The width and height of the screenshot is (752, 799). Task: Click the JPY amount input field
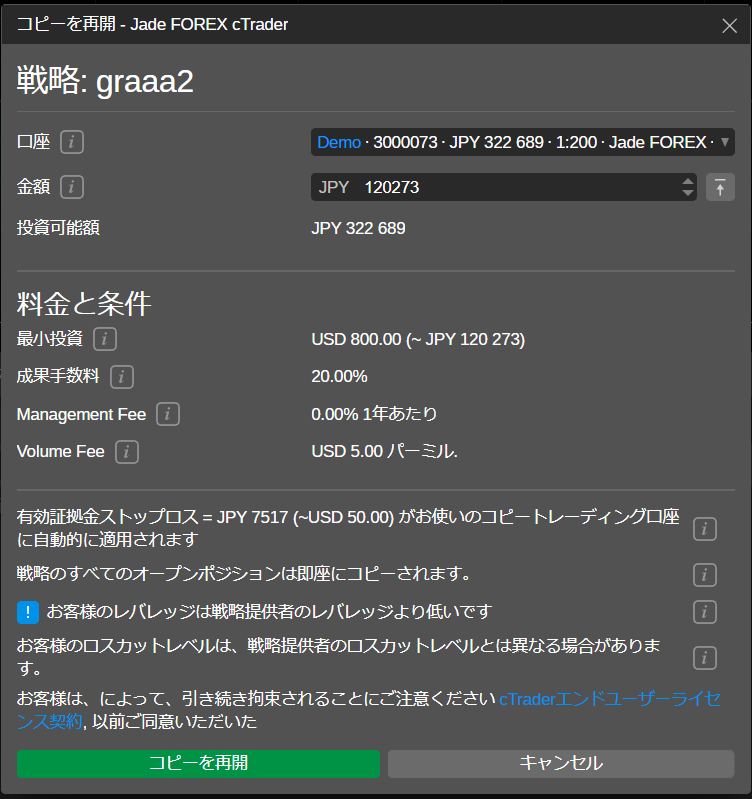coord(500,187)
